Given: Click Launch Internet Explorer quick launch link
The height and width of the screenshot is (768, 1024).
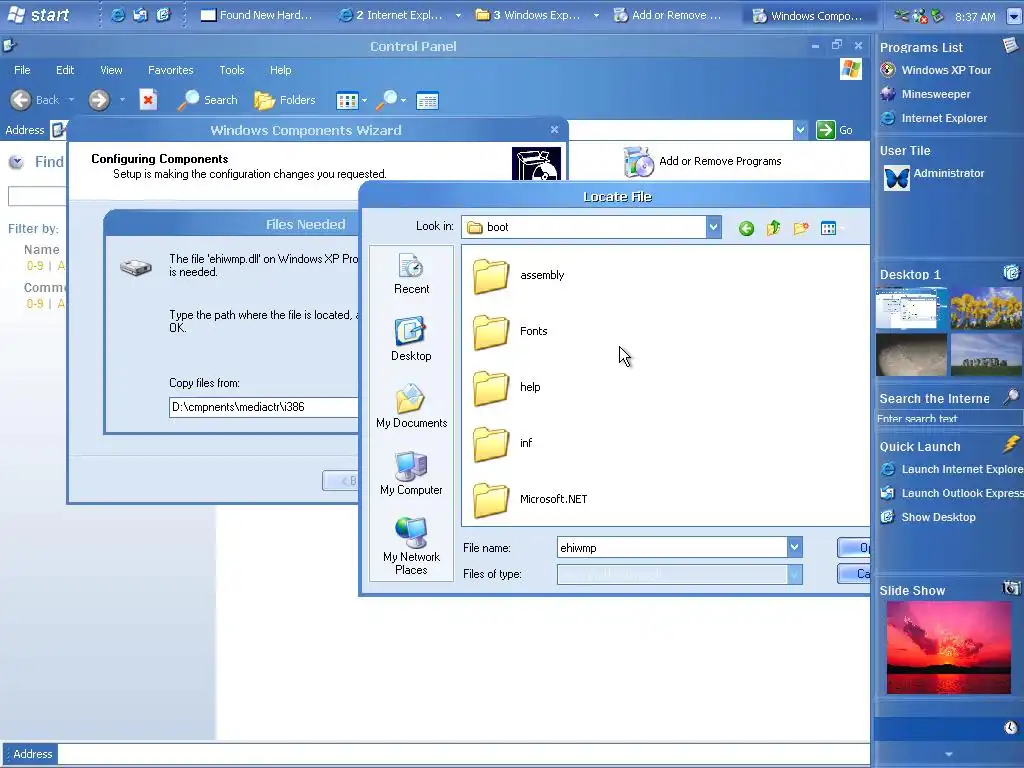Looking at the screenshot, I should click(952, 469).
